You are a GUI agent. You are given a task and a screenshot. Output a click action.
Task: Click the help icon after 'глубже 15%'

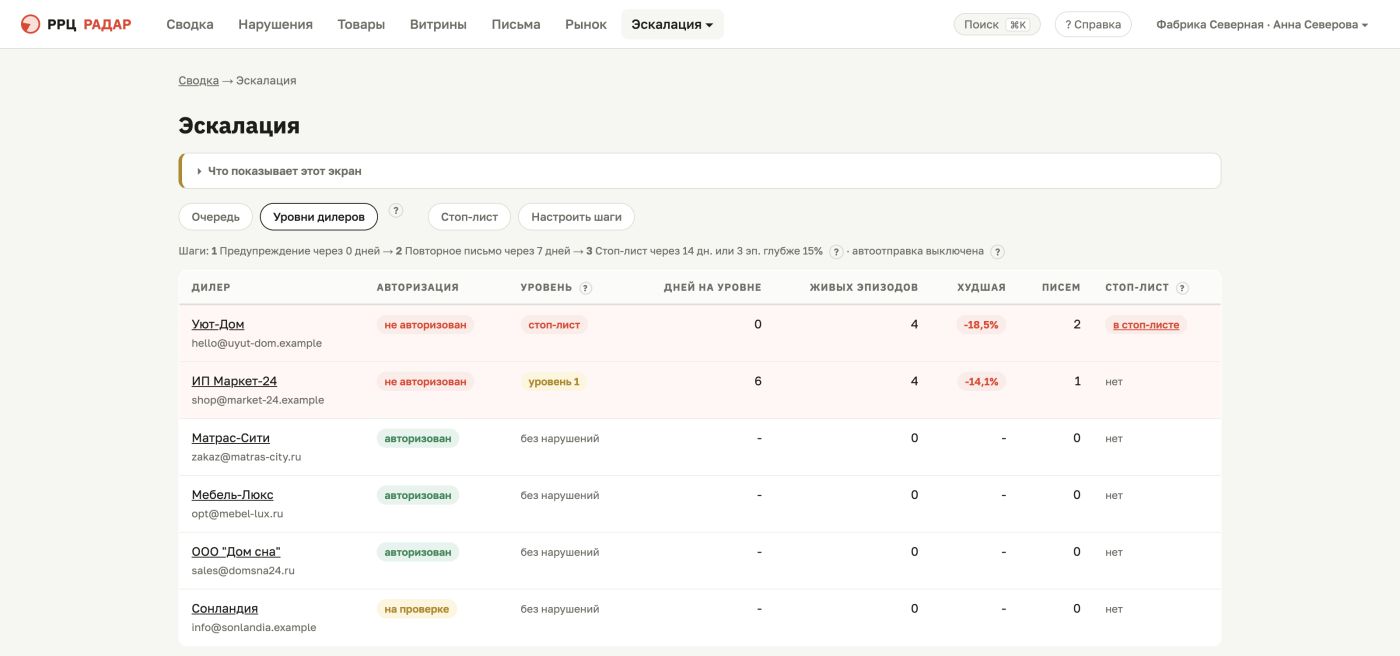click(x=836, y=252)
